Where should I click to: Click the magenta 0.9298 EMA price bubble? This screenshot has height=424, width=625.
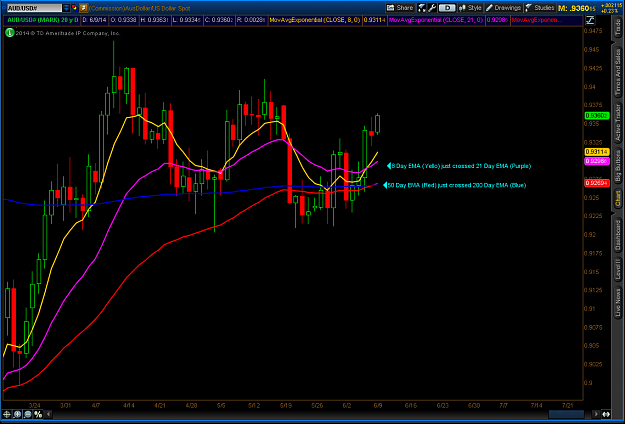coord(597,161)
